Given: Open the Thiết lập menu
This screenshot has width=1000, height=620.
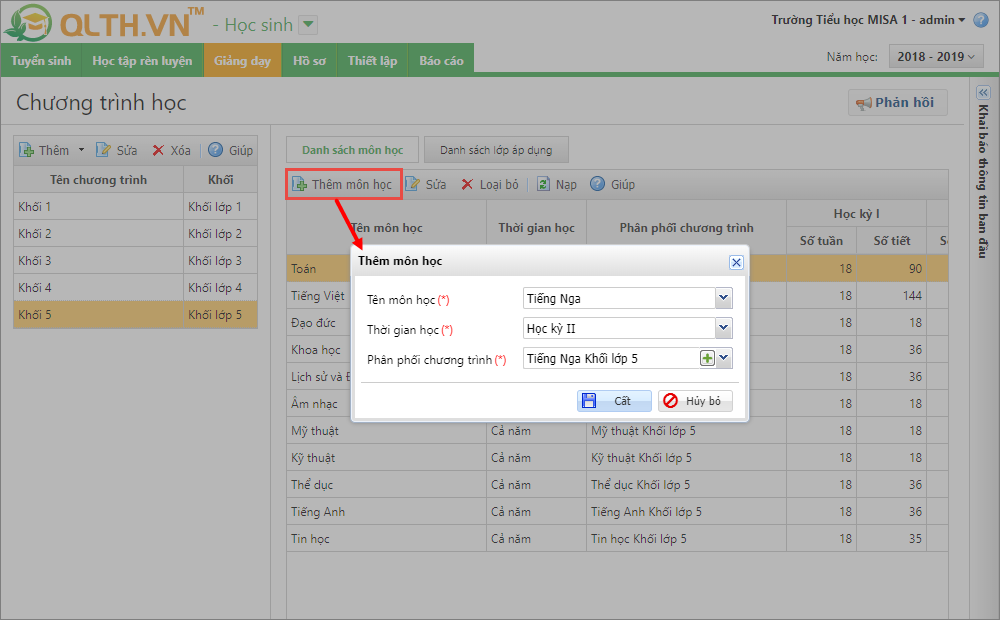Looking at the screenshot, I should point(372,61).
